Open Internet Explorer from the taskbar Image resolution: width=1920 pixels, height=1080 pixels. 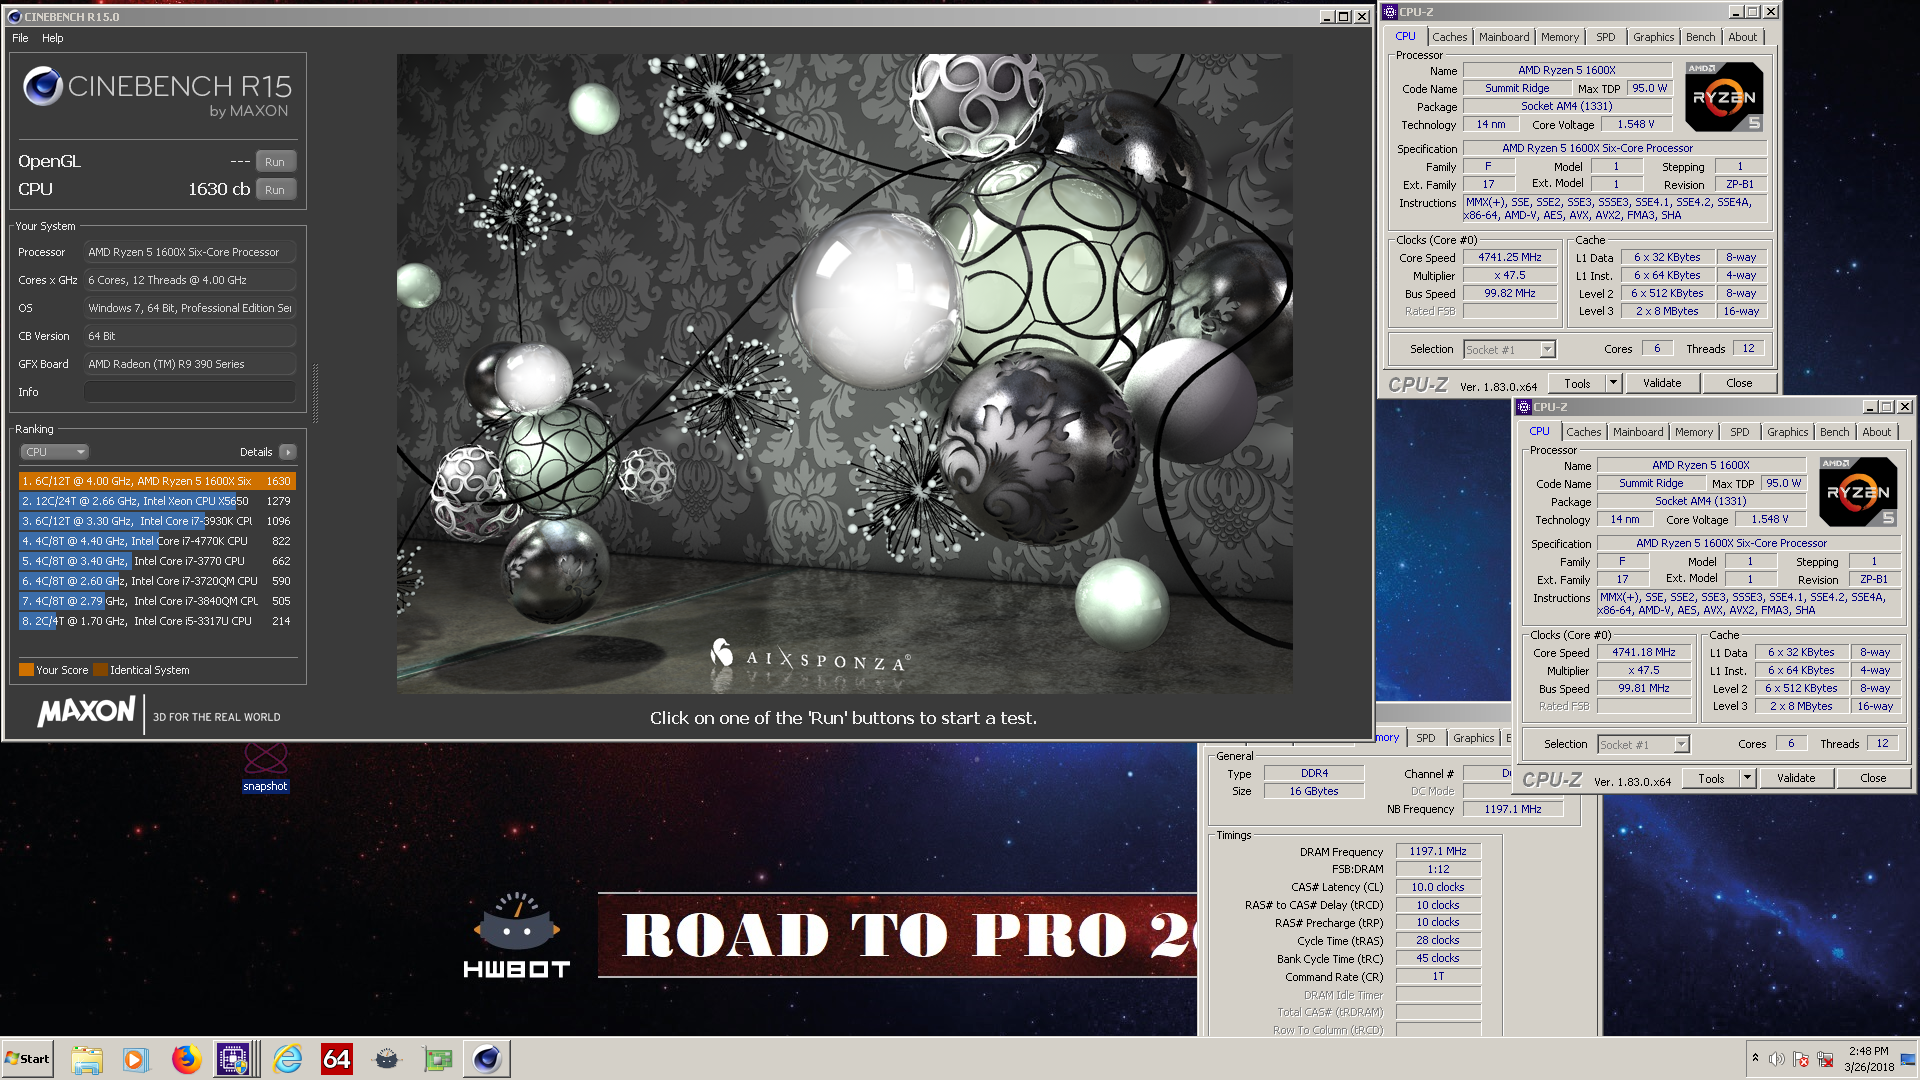[288, 1059]
